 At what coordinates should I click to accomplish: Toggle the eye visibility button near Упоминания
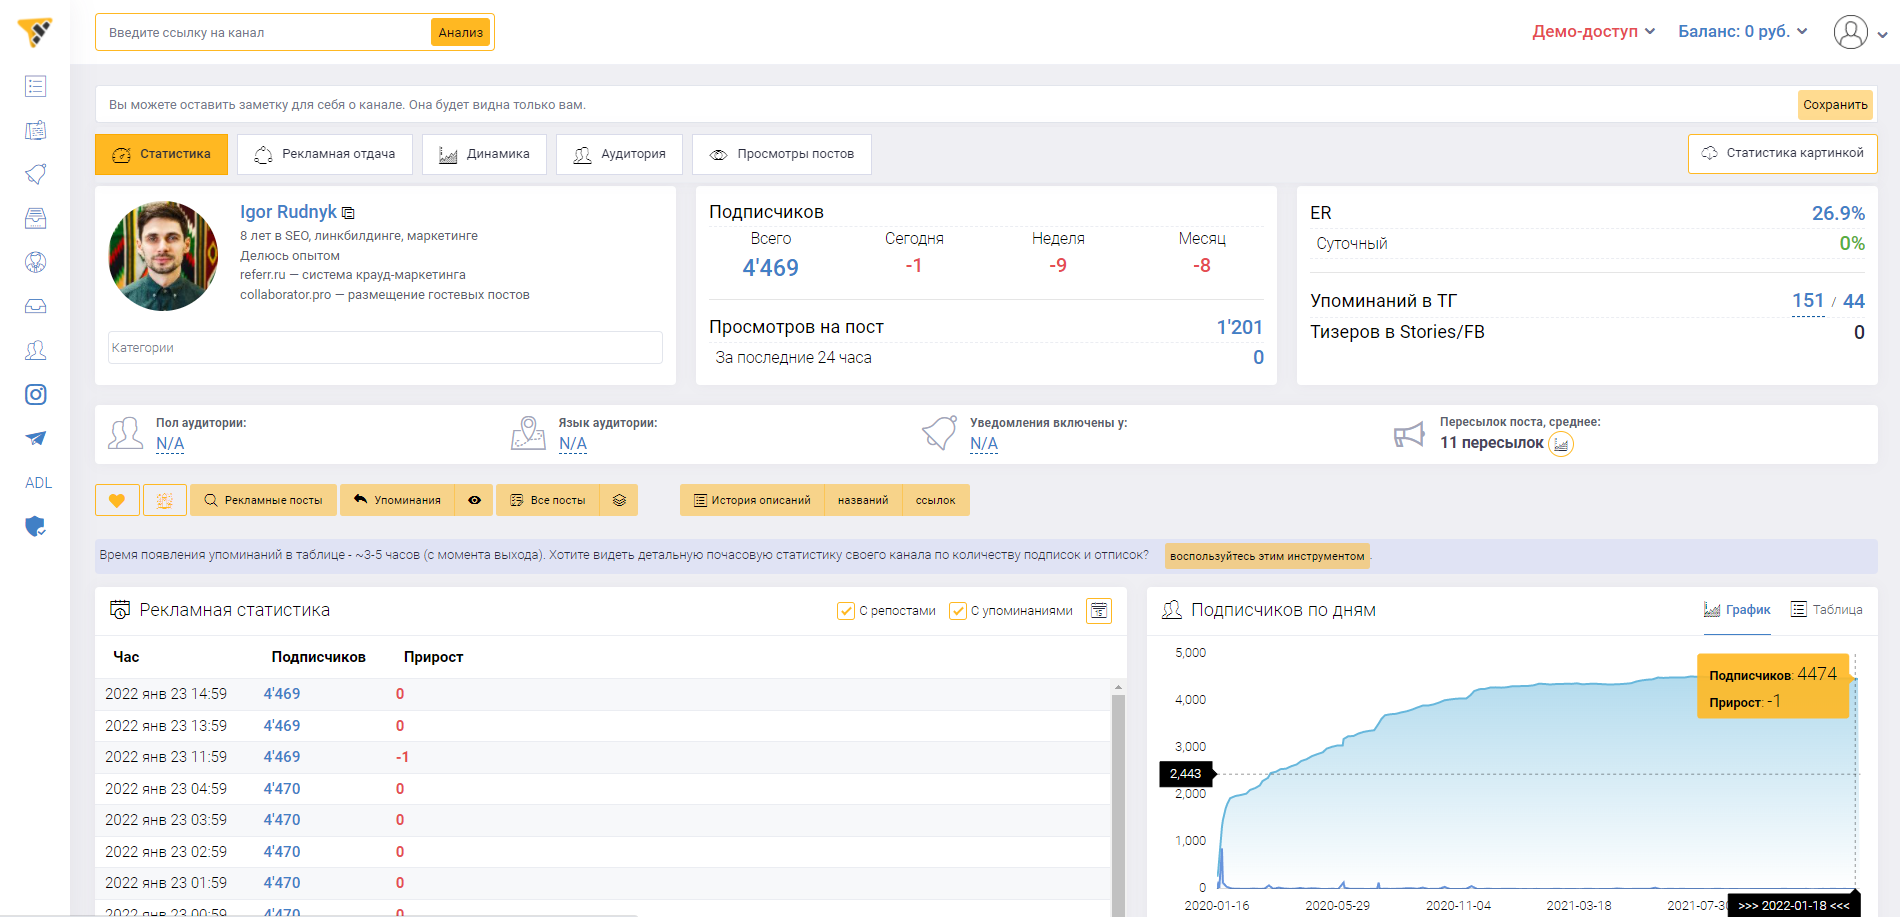pyautogui.click(x=474, y=500)
